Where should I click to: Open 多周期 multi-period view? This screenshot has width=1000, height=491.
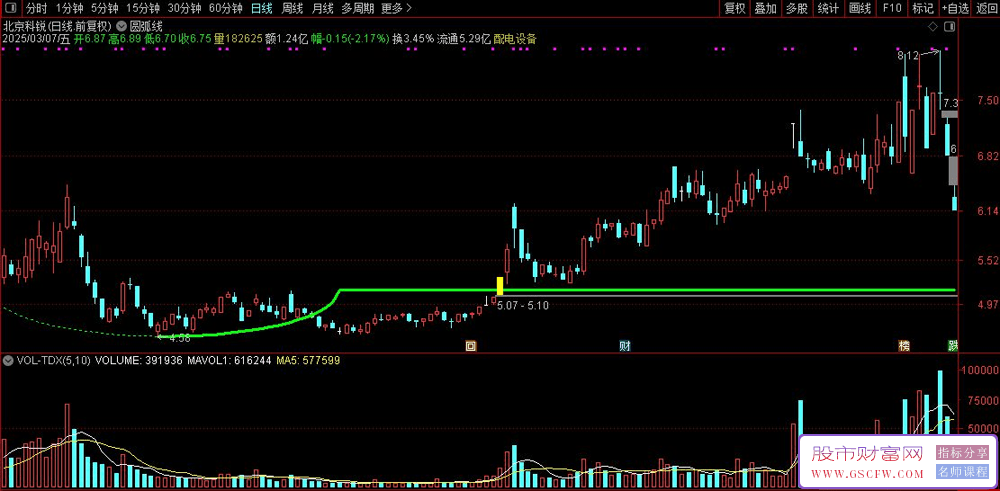pos(358,8)
